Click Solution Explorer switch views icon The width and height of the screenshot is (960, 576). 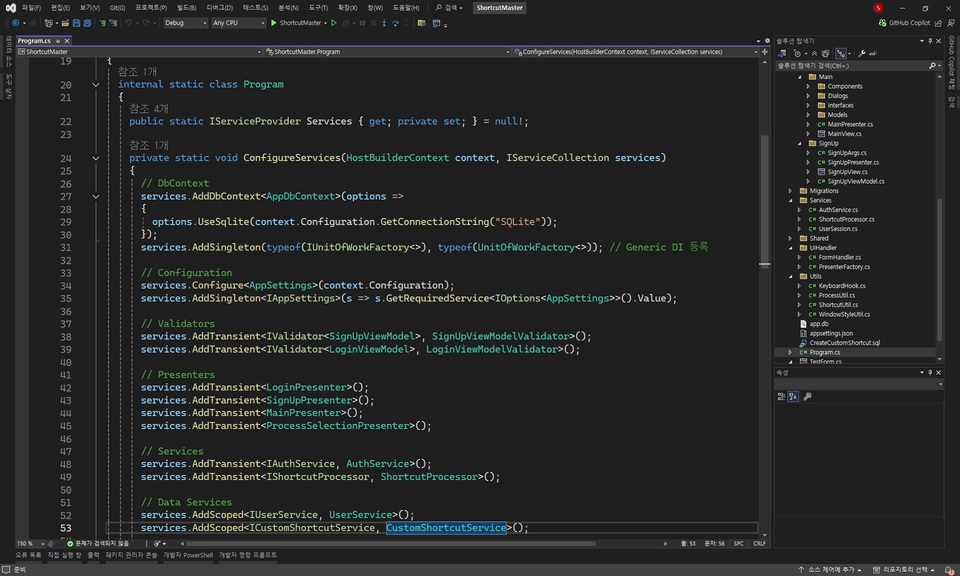(782, 53)
